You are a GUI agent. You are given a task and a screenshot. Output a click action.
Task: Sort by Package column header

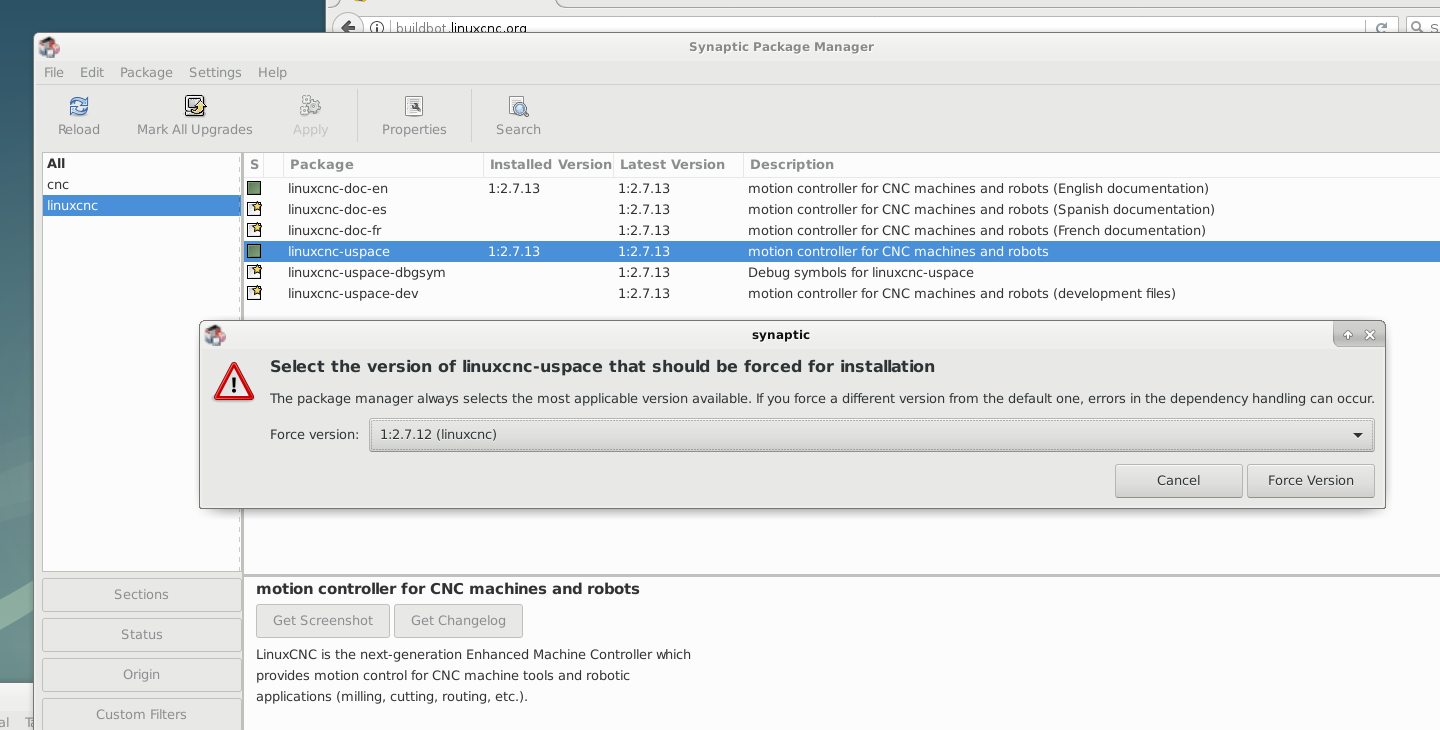tap(383, 165)
